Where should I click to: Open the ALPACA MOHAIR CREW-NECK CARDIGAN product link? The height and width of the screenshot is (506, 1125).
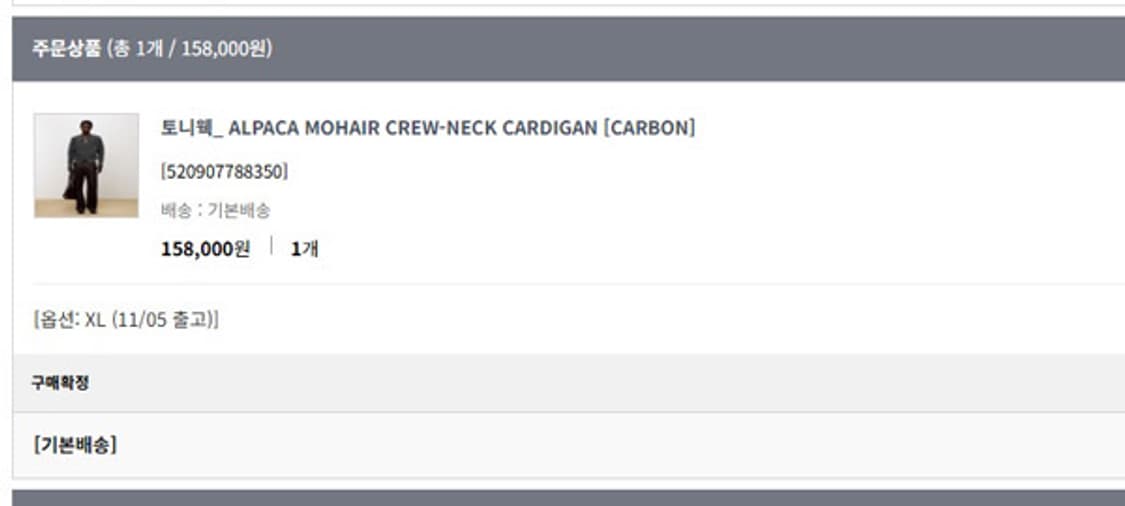point(427,128)
